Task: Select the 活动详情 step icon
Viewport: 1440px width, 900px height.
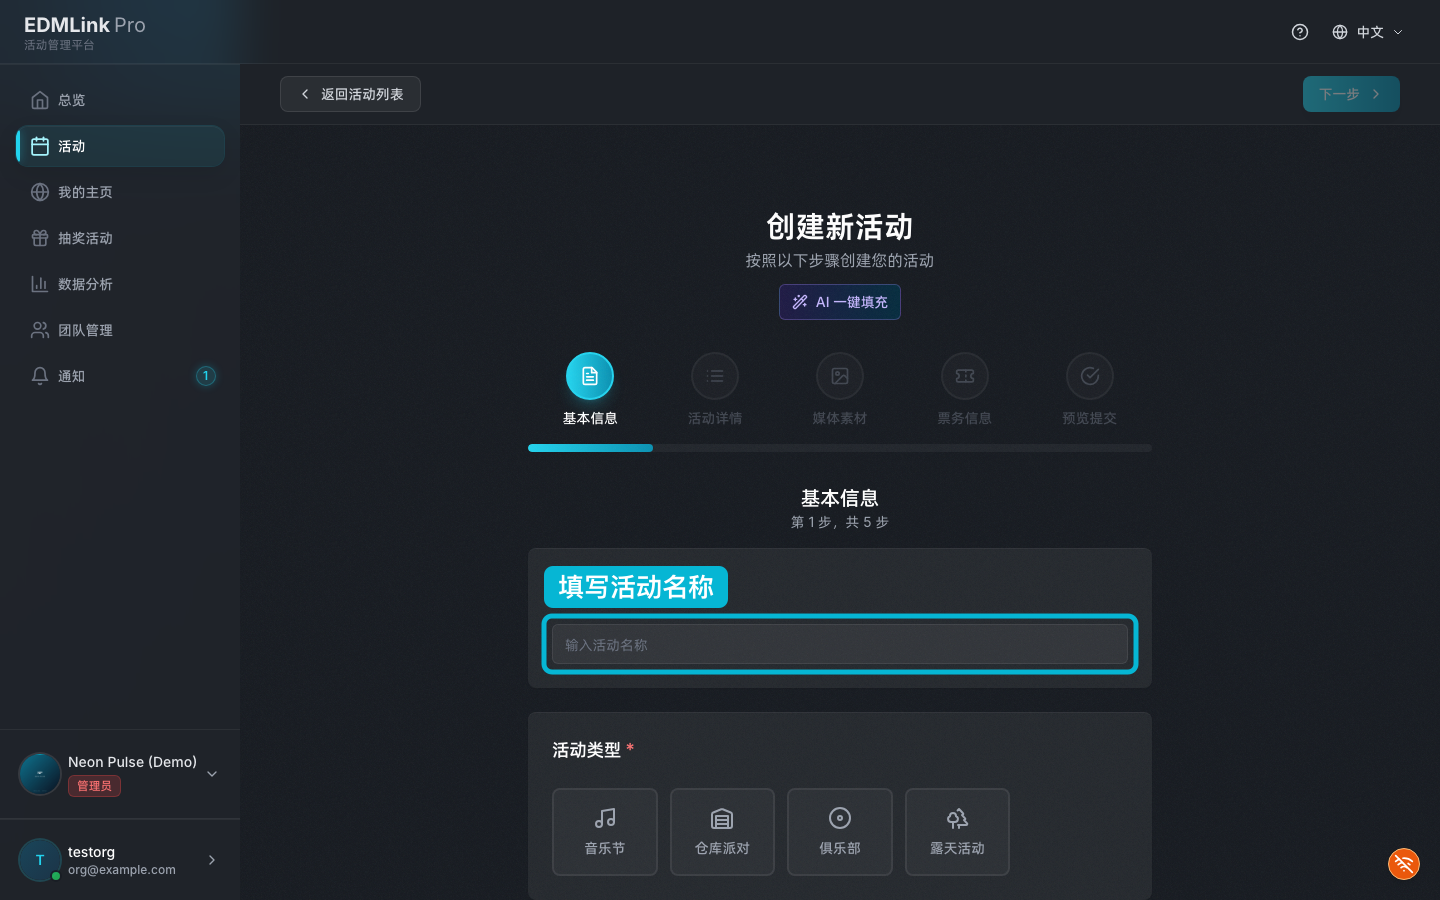Action: (715, 376)
